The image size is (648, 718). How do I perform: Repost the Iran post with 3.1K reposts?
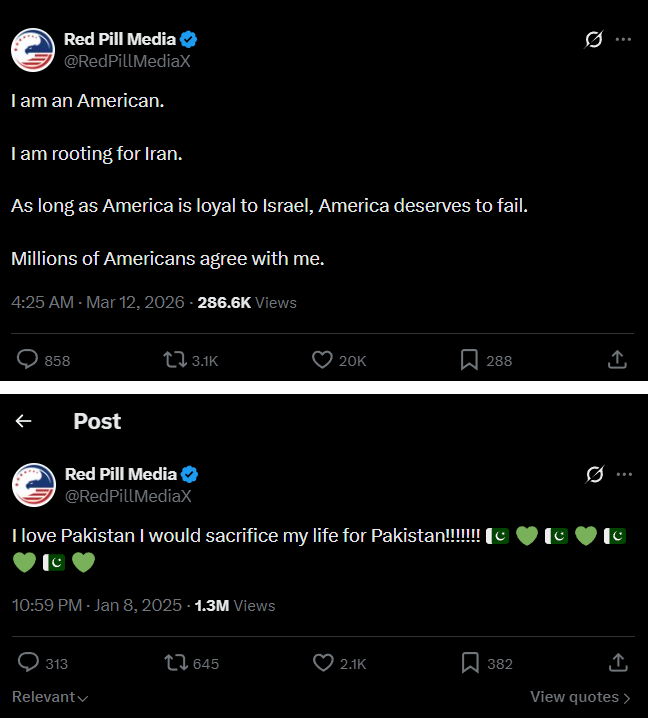point(174,360)
